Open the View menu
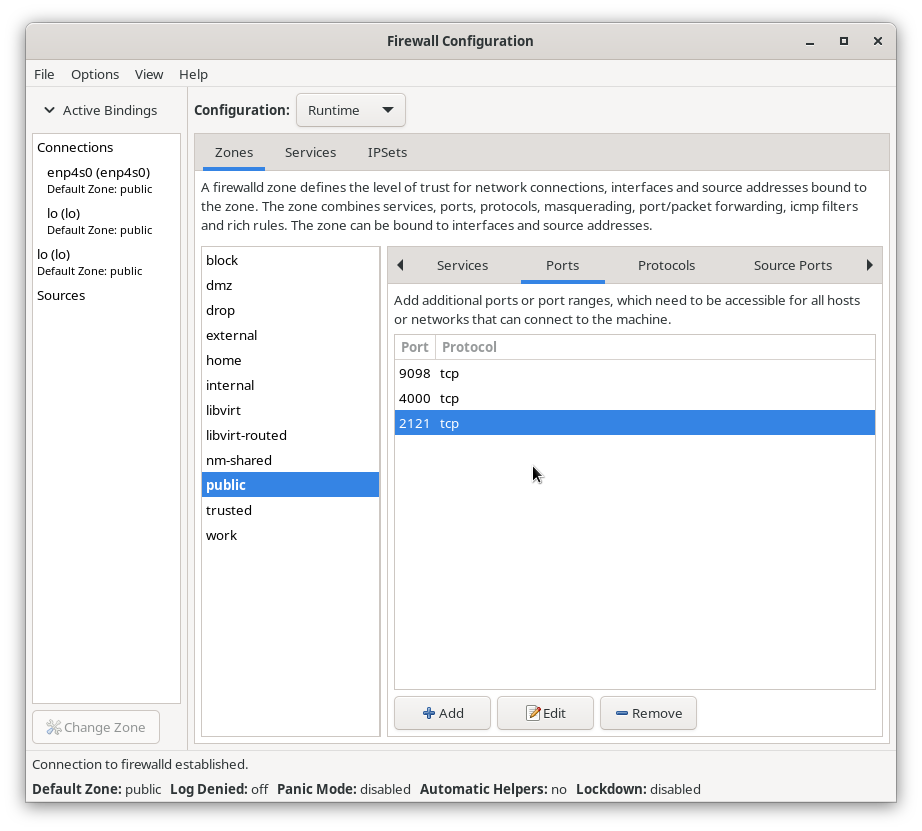 (149, 75)
